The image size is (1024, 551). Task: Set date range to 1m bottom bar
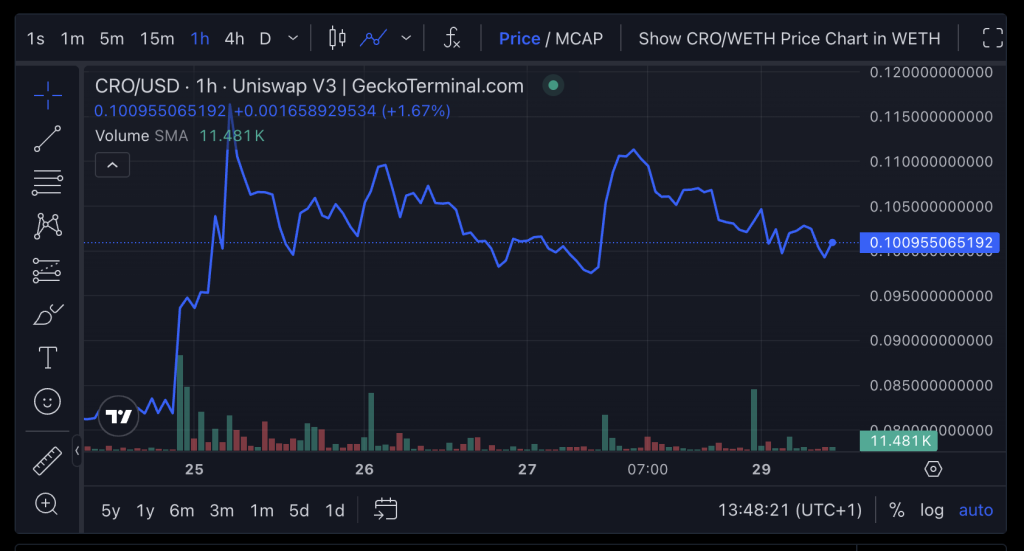coord(262,511)
